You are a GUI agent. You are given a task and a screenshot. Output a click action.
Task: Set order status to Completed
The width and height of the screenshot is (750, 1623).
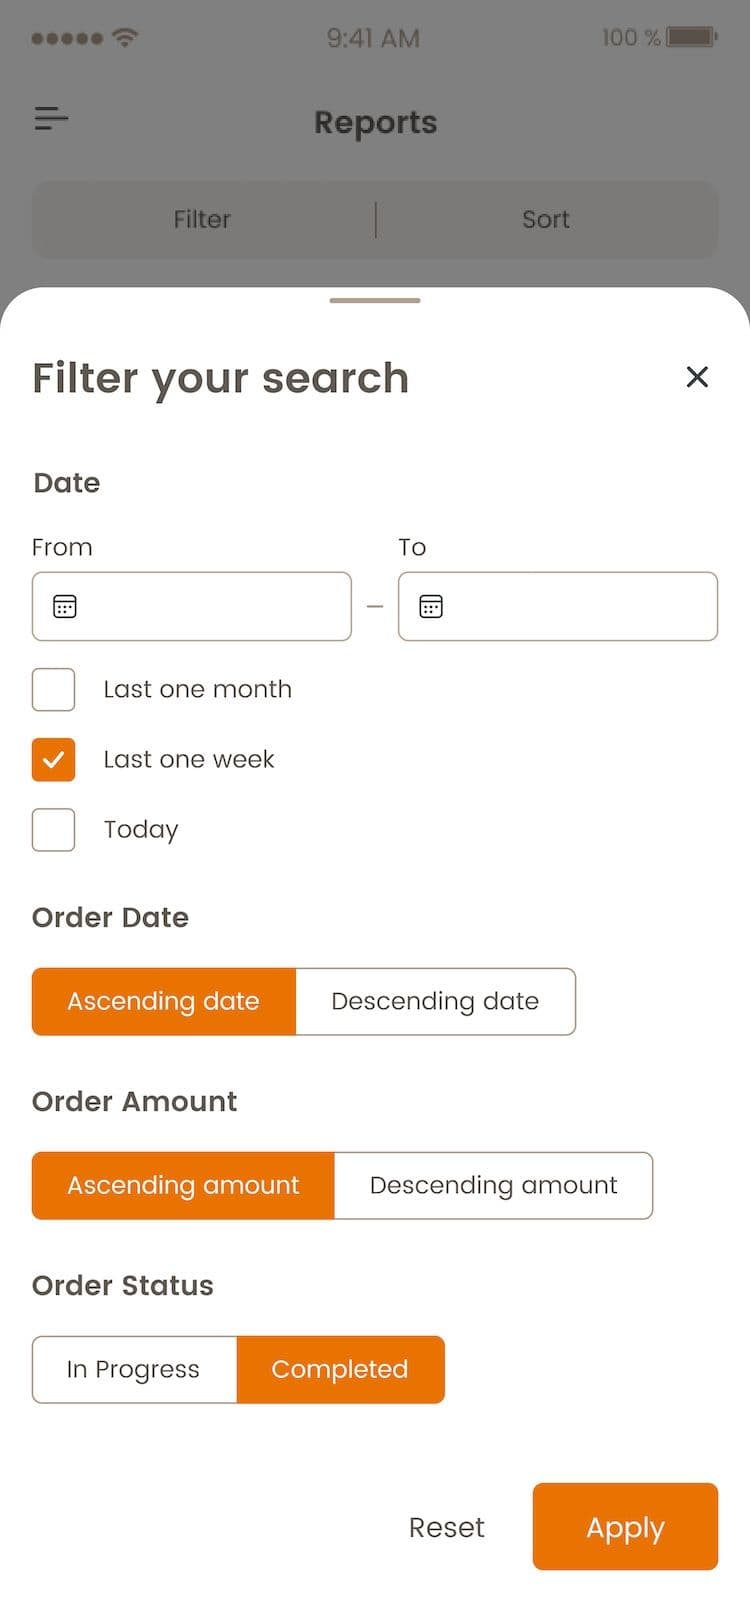340,1369
